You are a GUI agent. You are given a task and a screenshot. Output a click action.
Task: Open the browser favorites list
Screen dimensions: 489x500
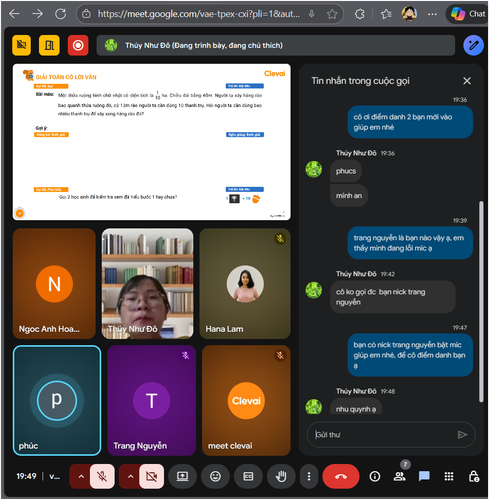(386, 14)
